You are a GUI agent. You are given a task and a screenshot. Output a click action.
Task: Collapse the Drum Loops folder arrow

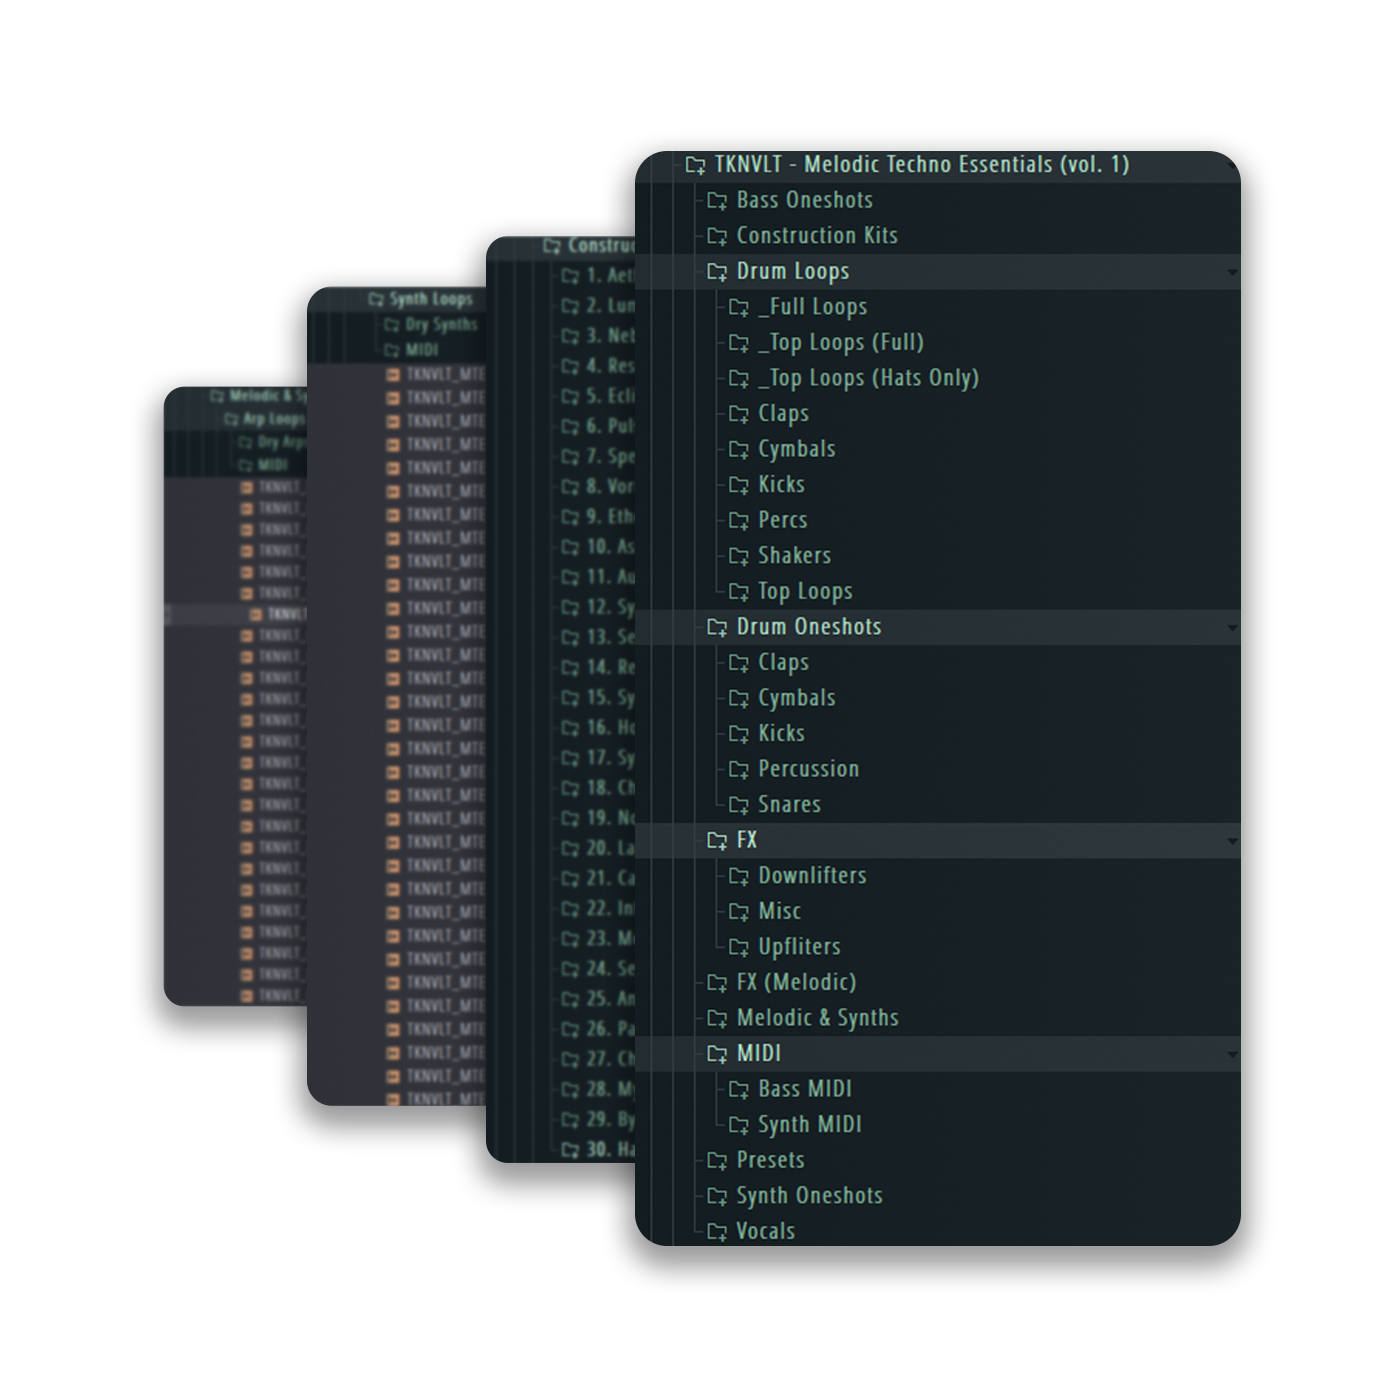[1232, 272]
